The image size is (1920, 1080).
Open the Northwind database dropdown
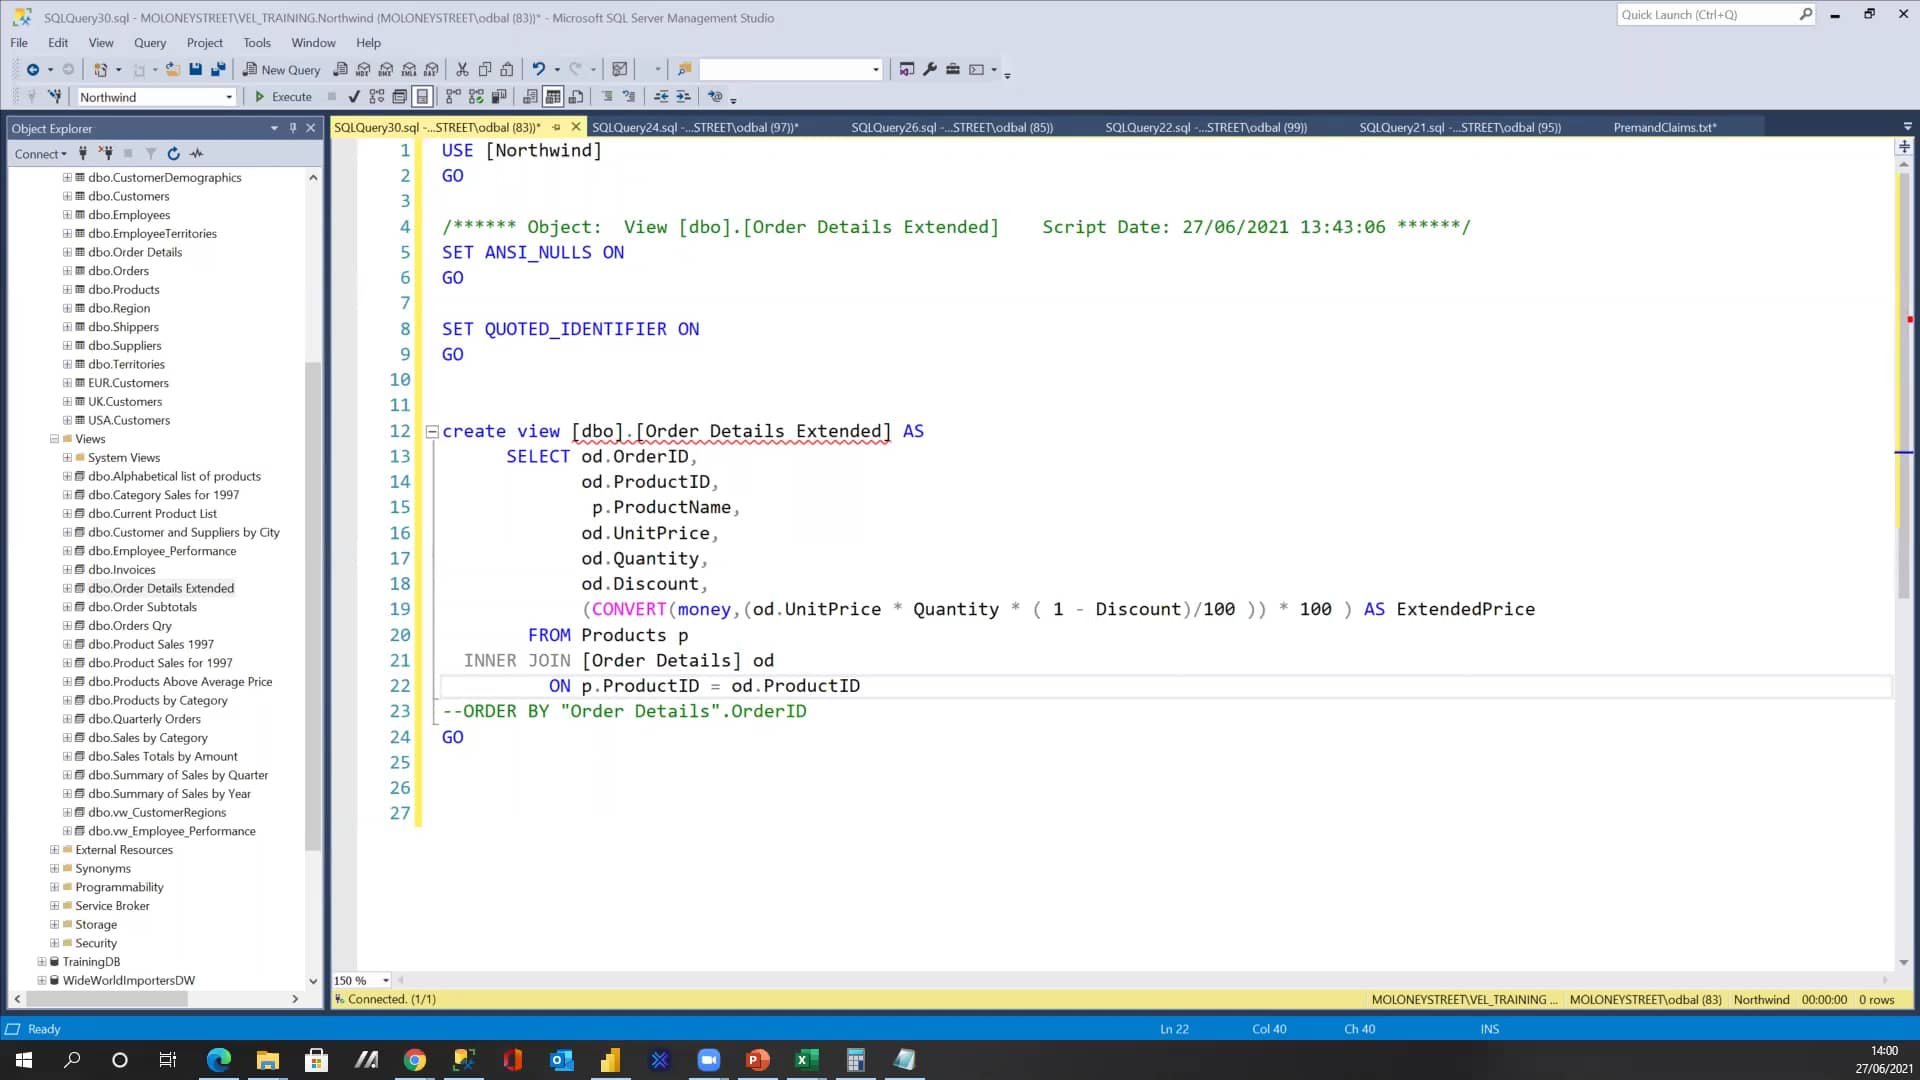coord(228,96)
